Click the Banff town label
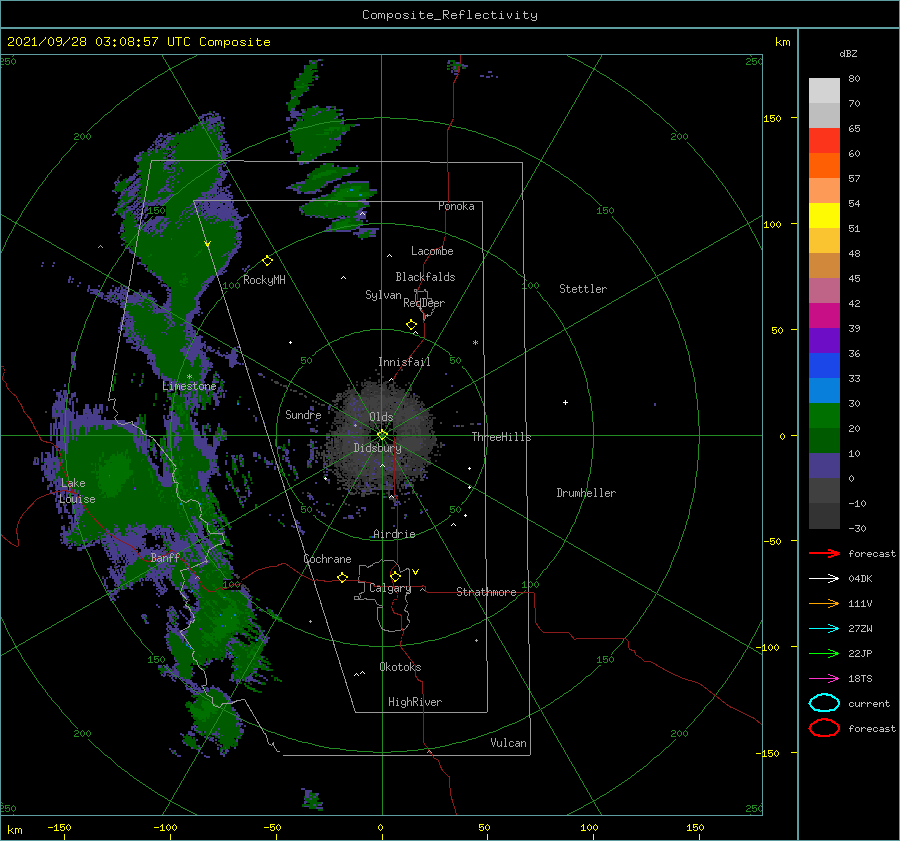This screenshot has width=900, height=841. [x=165, y=557]
